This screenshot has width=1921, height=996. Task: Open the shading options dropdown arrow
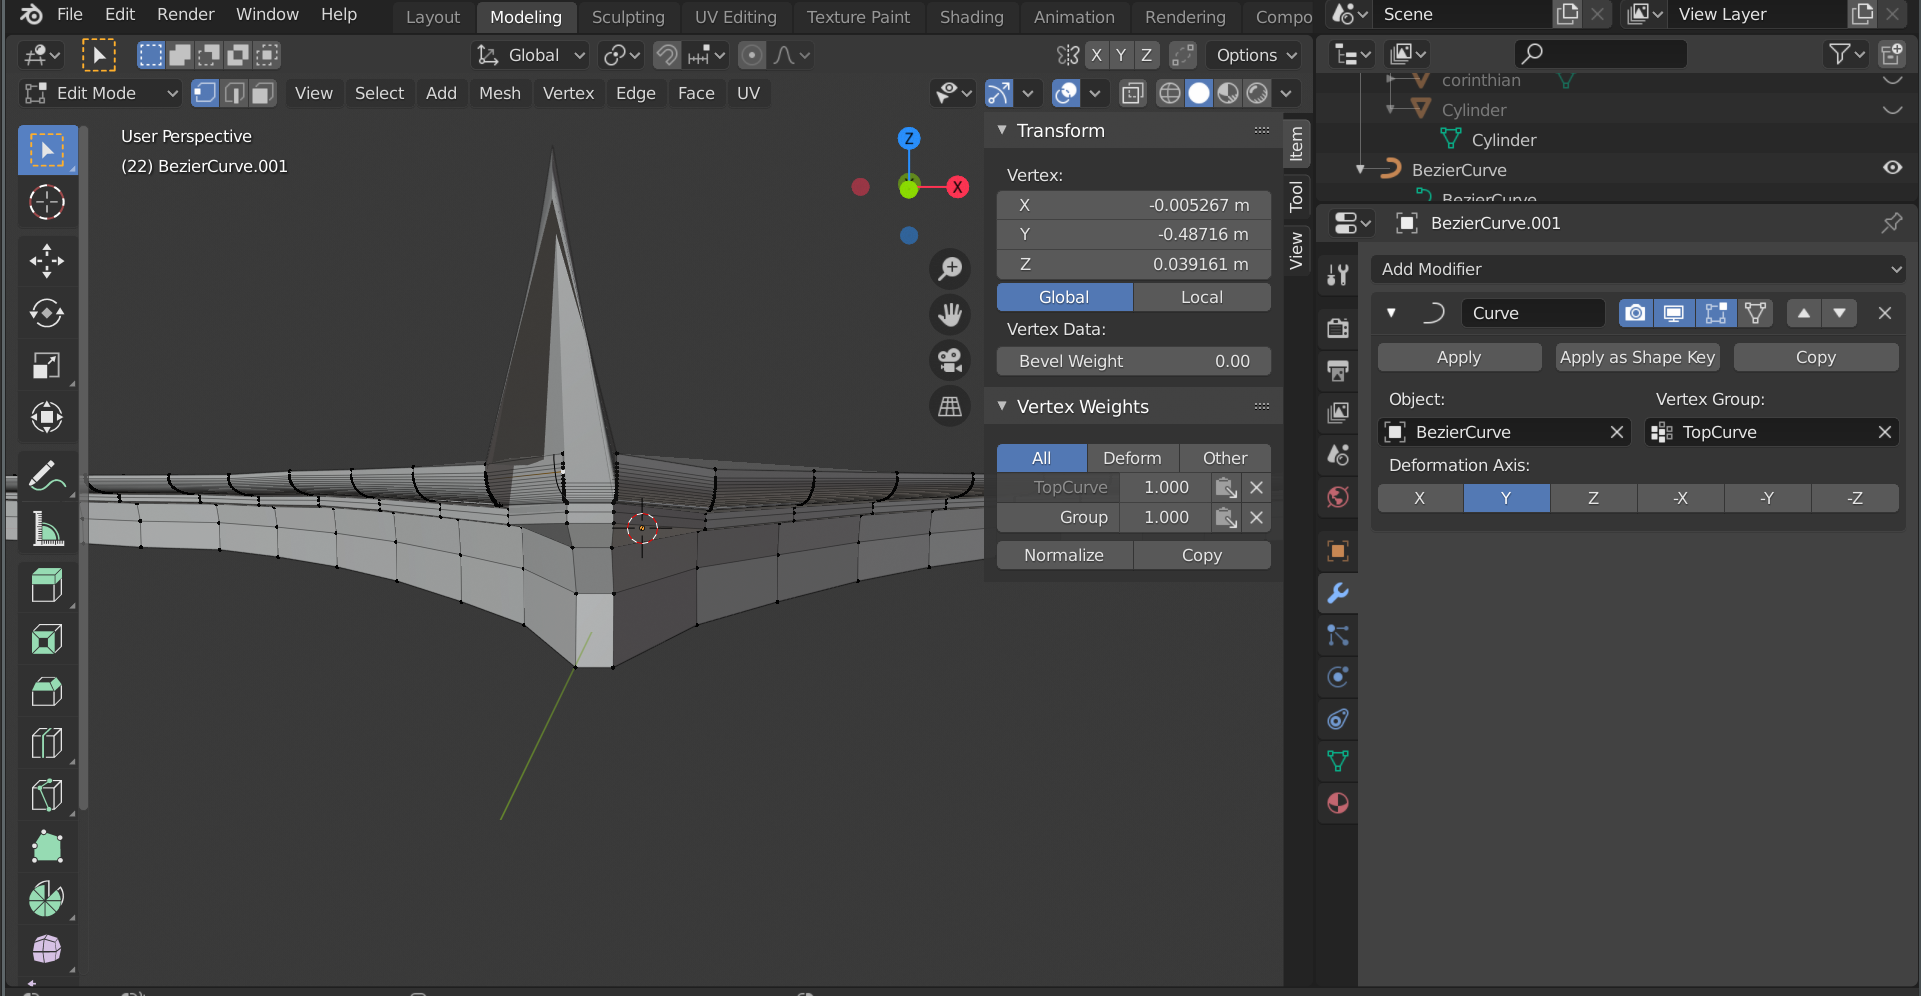click(x=1286, y=93)
